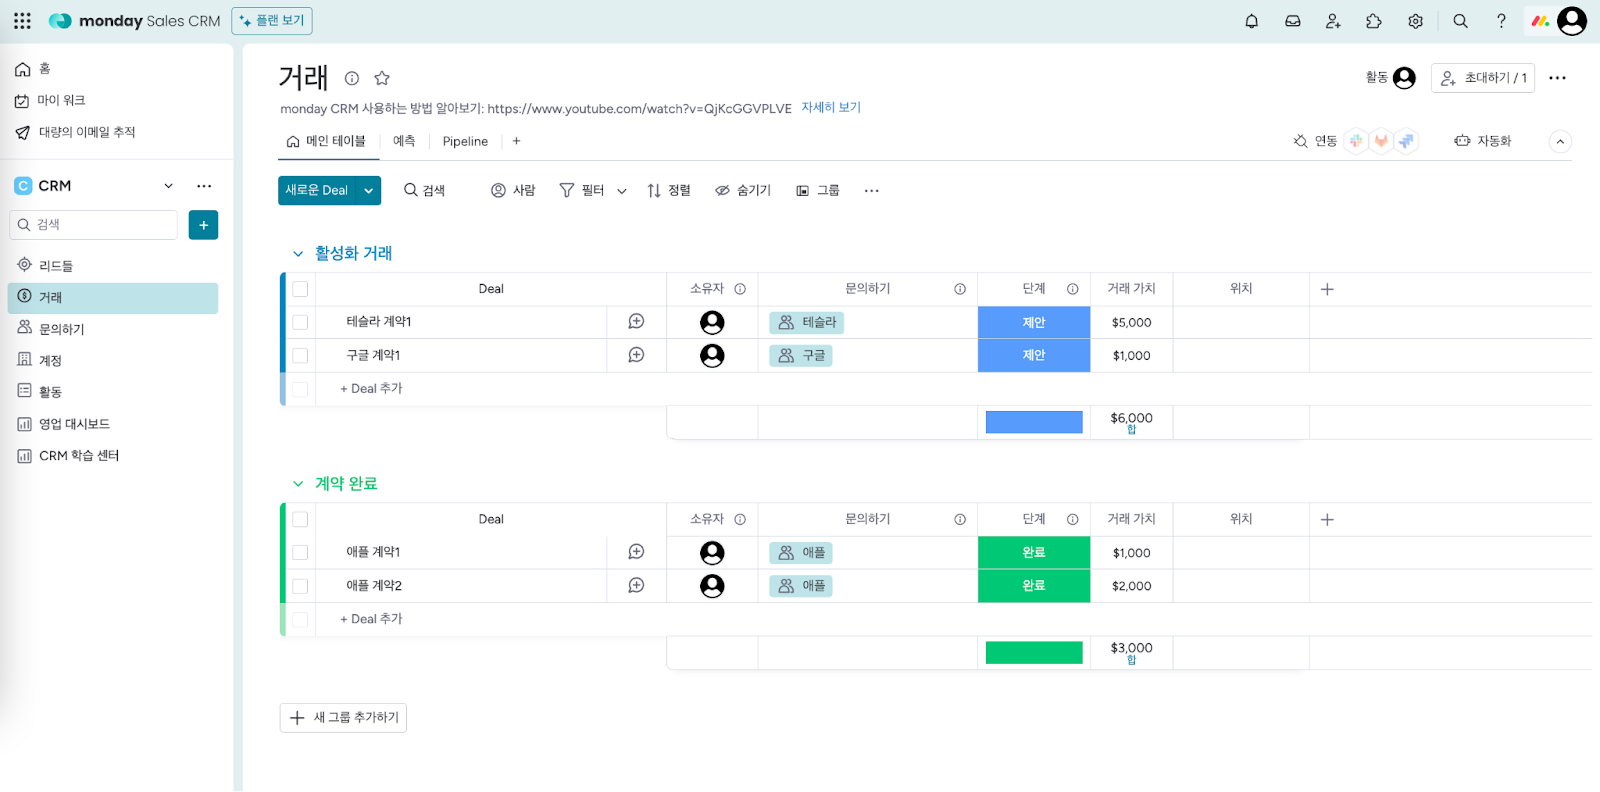Screen dimensions: 1600x792
Task: Click 새 그룹 추가하기 button
Action: (343, 718)
